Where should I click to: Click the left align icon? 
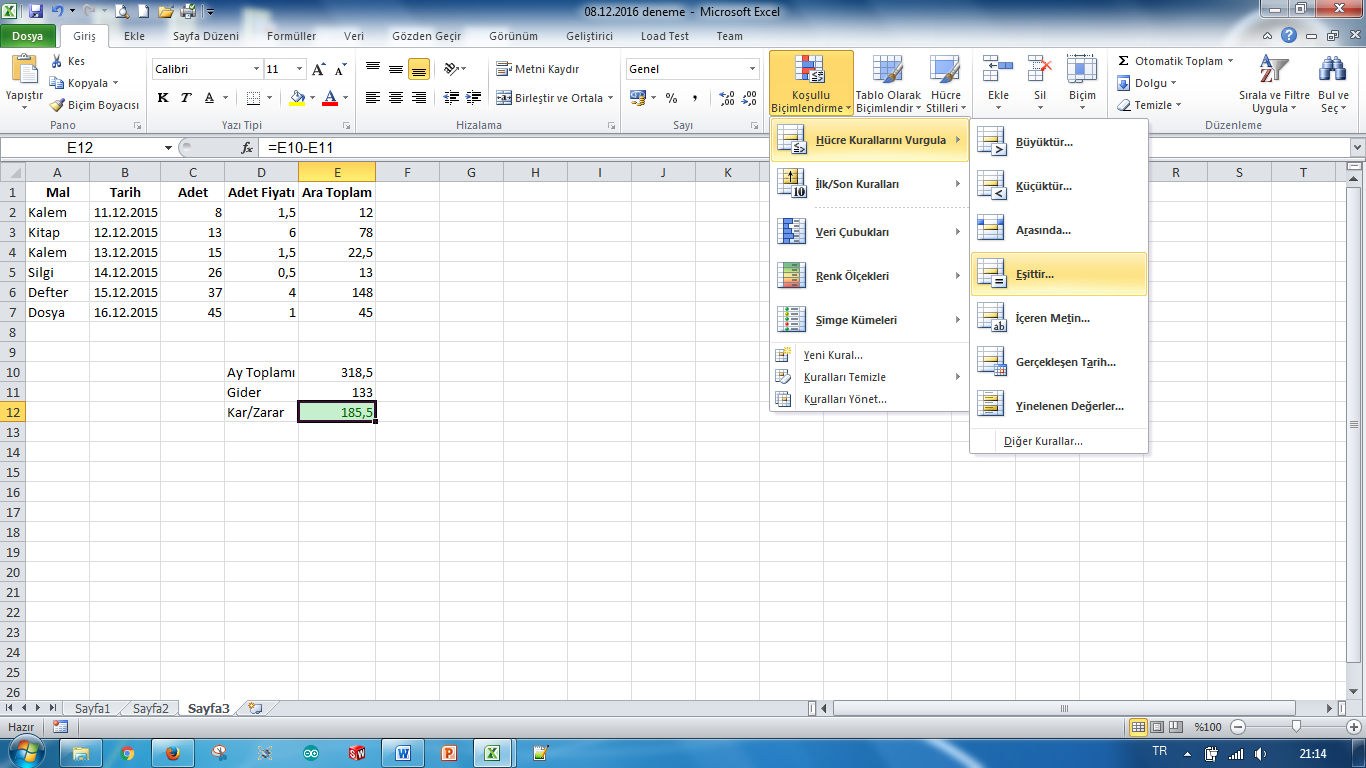click(373, 98)
